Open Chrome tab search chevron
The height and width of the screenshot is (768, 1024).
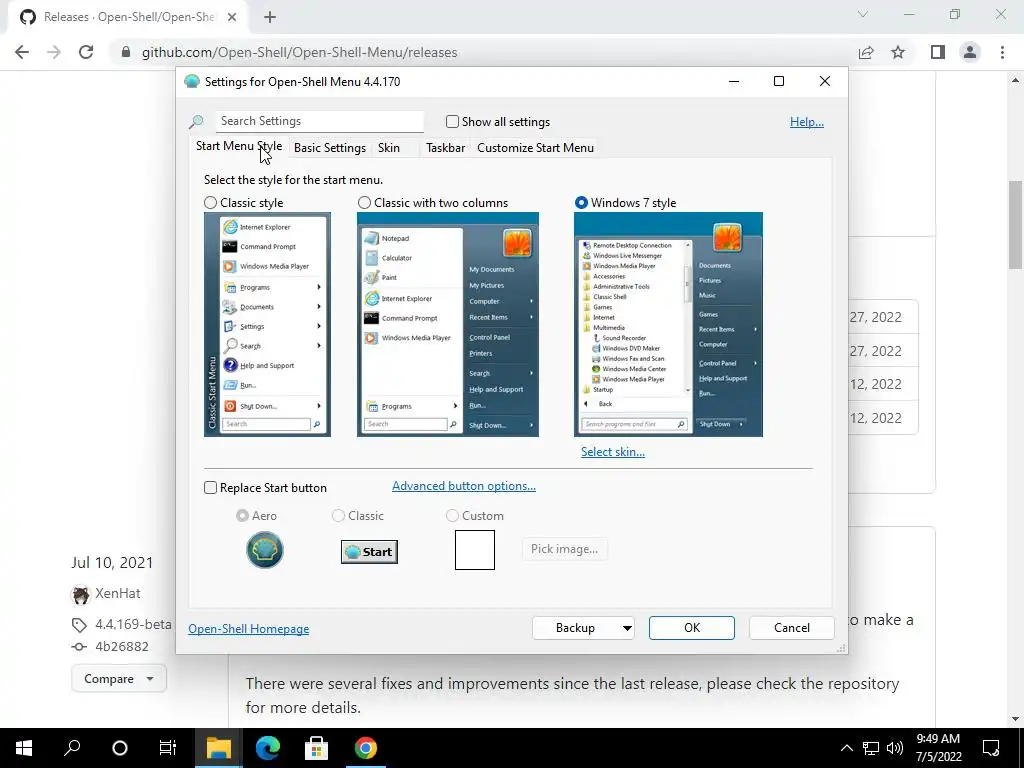click(863, 14)
